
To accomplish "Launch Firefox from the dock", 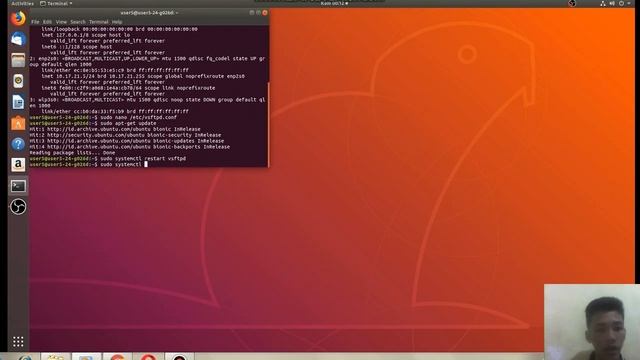I will [18, 19].
